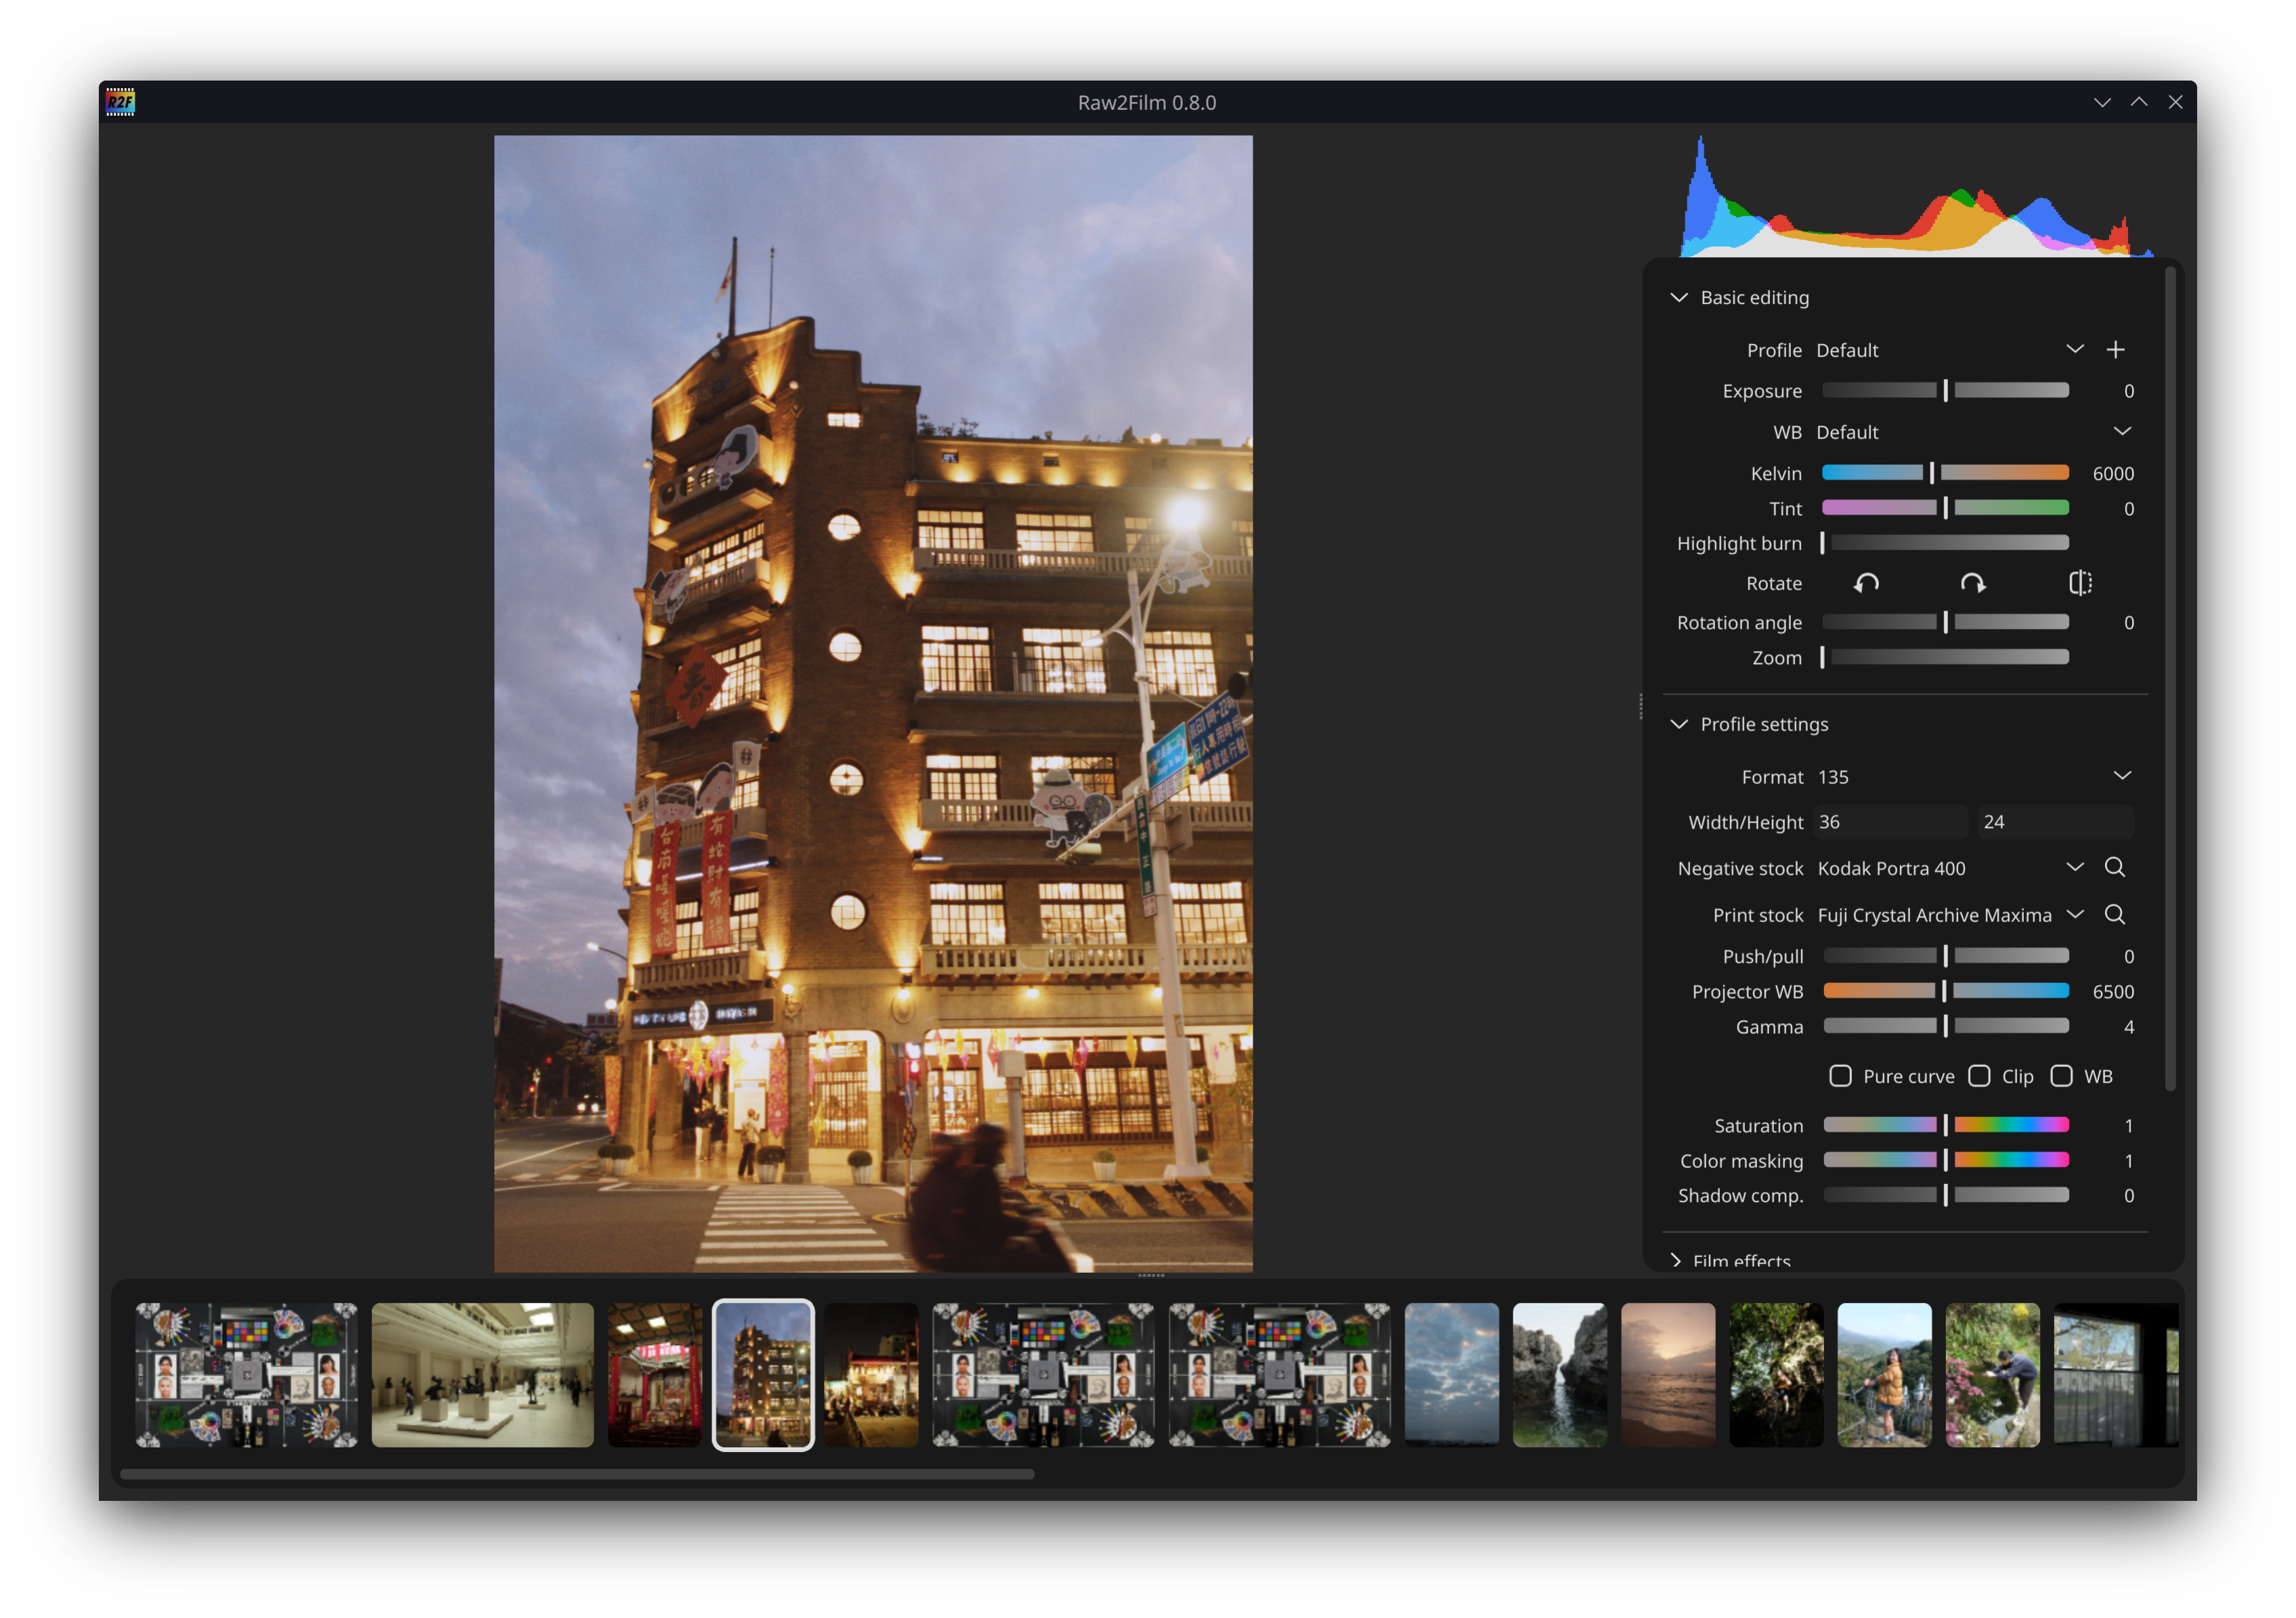Open the WB Default dropdown
Screen dimensions: 2296x1618
coord(1974,432)
